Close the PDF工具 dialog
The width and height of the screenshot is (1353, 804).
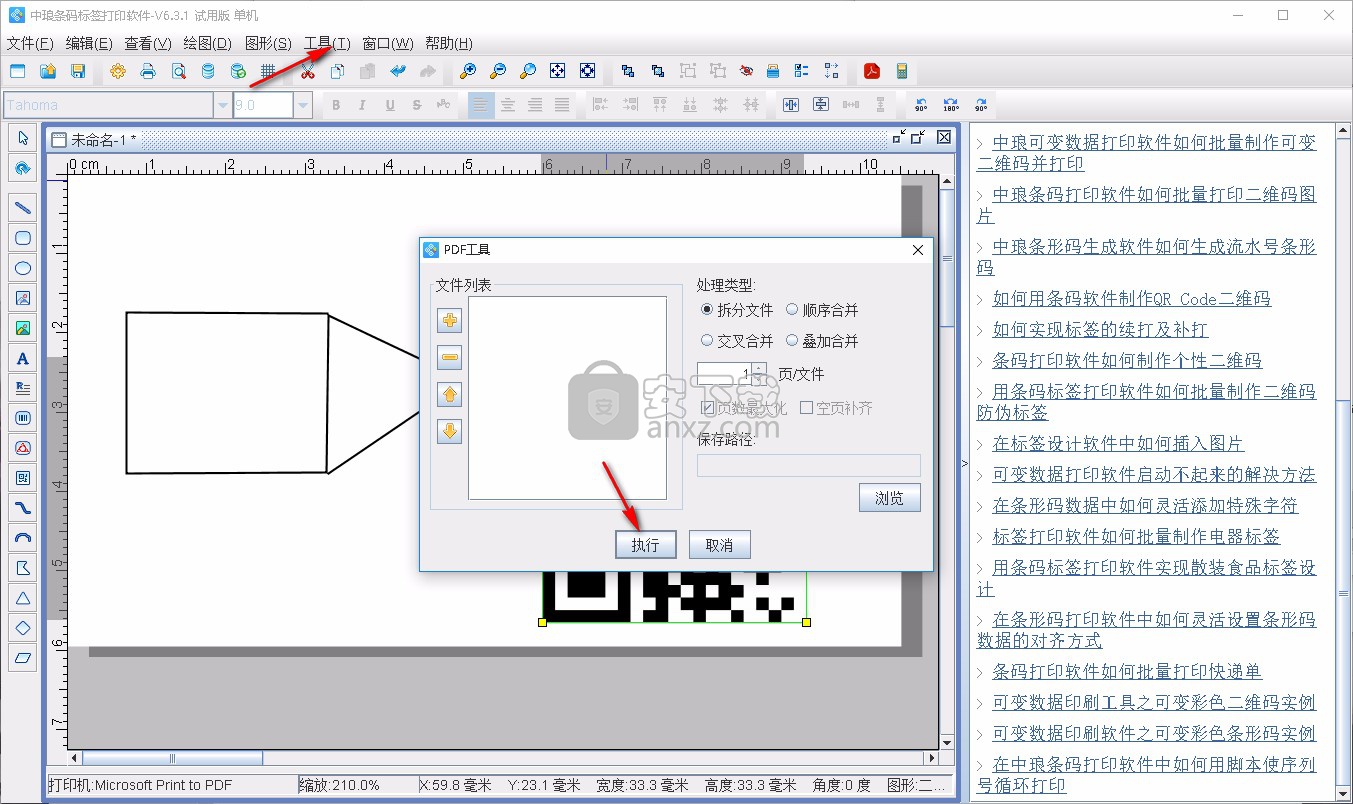[918, 250]
